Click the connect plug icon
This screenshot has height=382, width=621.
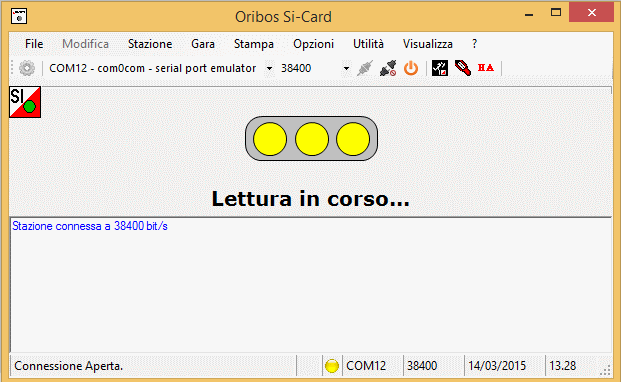pyautogui.click(x=364, y=68)
